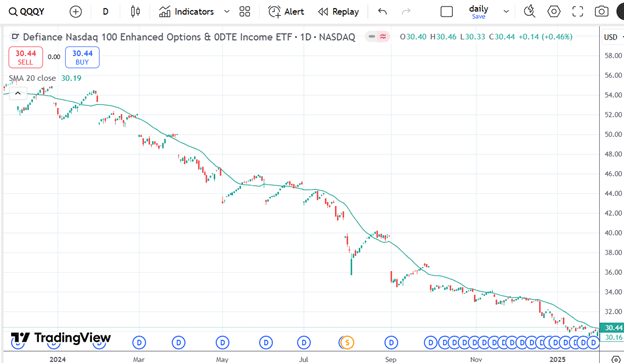Undo the last chart action
This screenshot has width=624, height=363.
click(x=382, y=12)
